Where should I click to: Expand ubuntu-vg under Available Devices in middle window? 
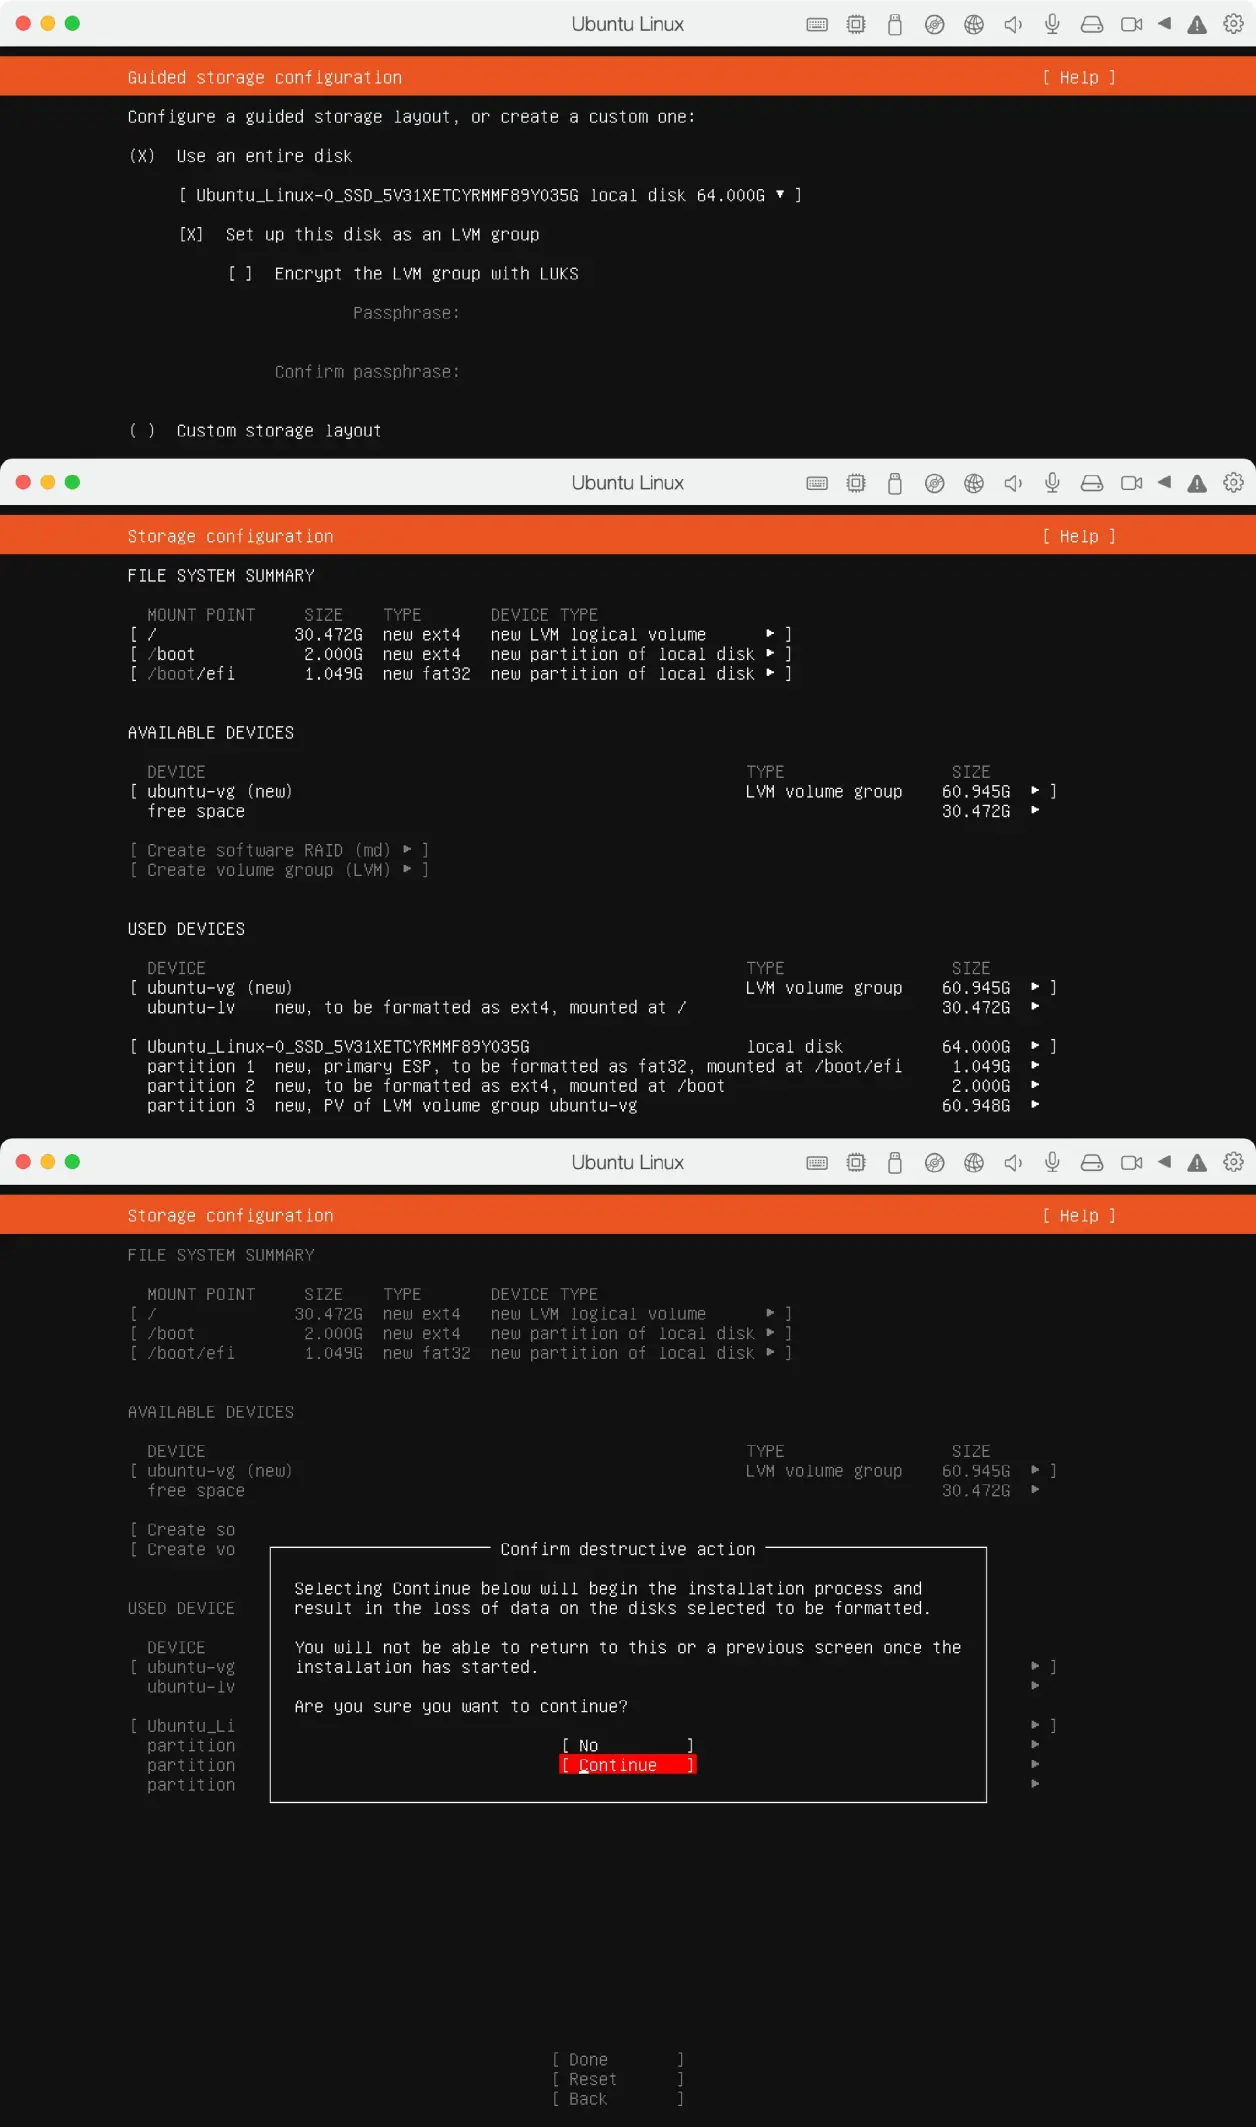click(x=593, y=791)
